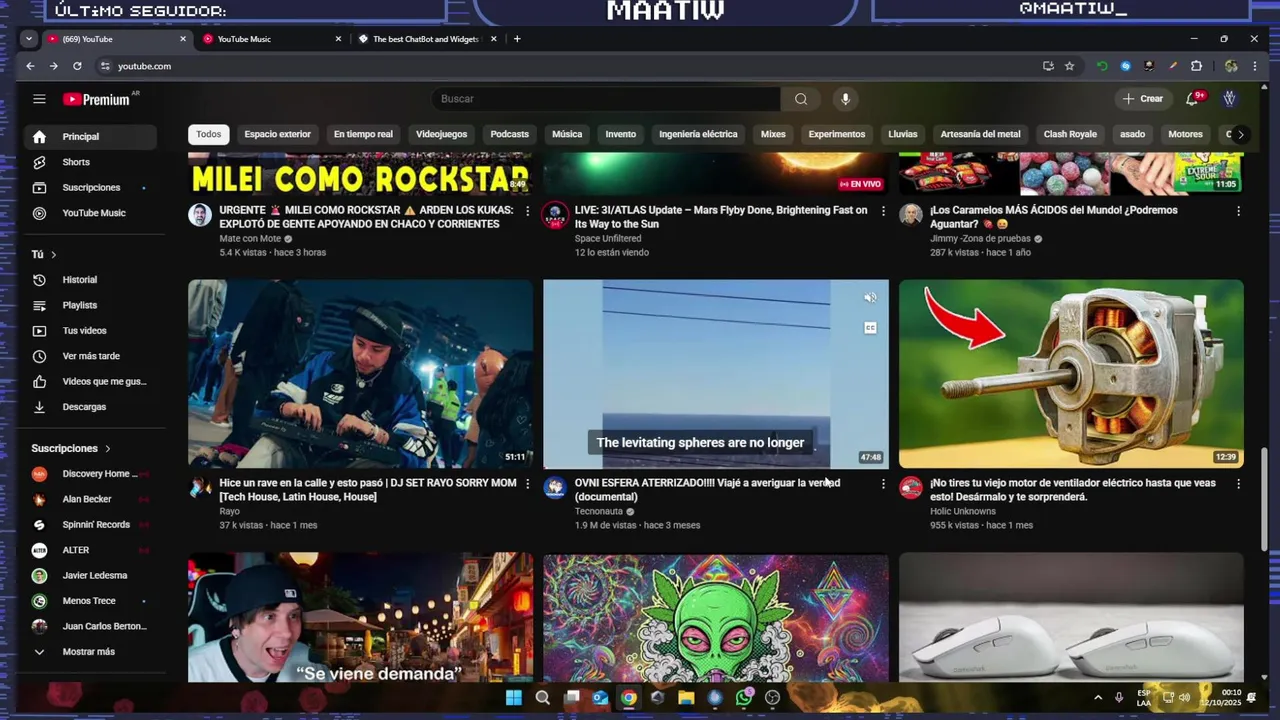
Task: Open options for Caramelos MÁS ÁCIDOS video
Action: pos(1238,211)
